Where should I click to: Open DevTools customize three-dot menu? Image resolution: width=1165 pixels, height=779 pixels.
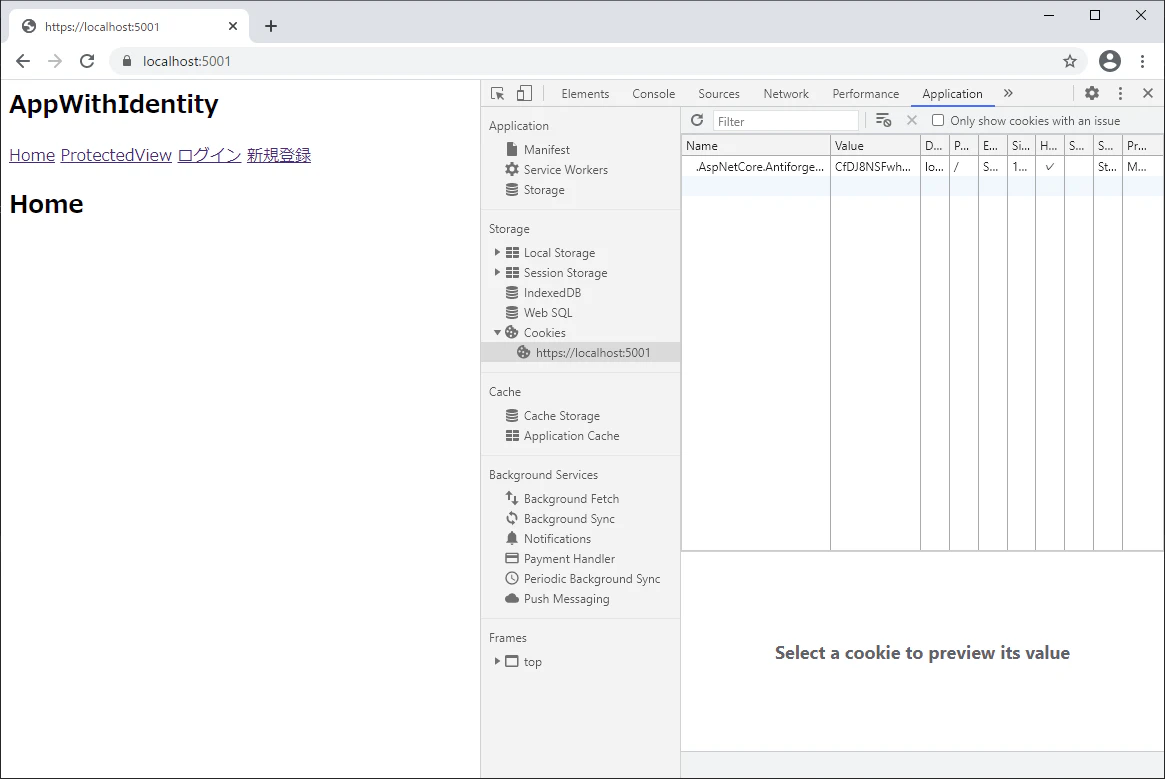[1120, 93]
